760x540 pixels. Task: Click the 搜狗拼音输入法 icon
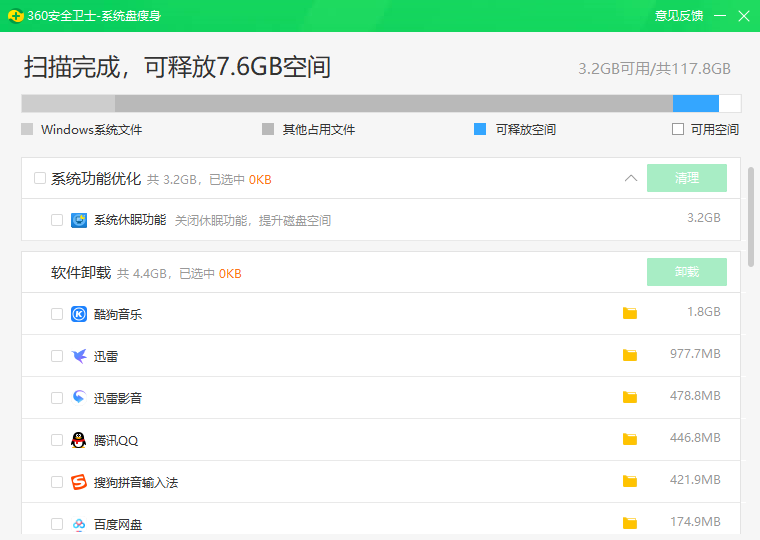(x=79, y=482)
